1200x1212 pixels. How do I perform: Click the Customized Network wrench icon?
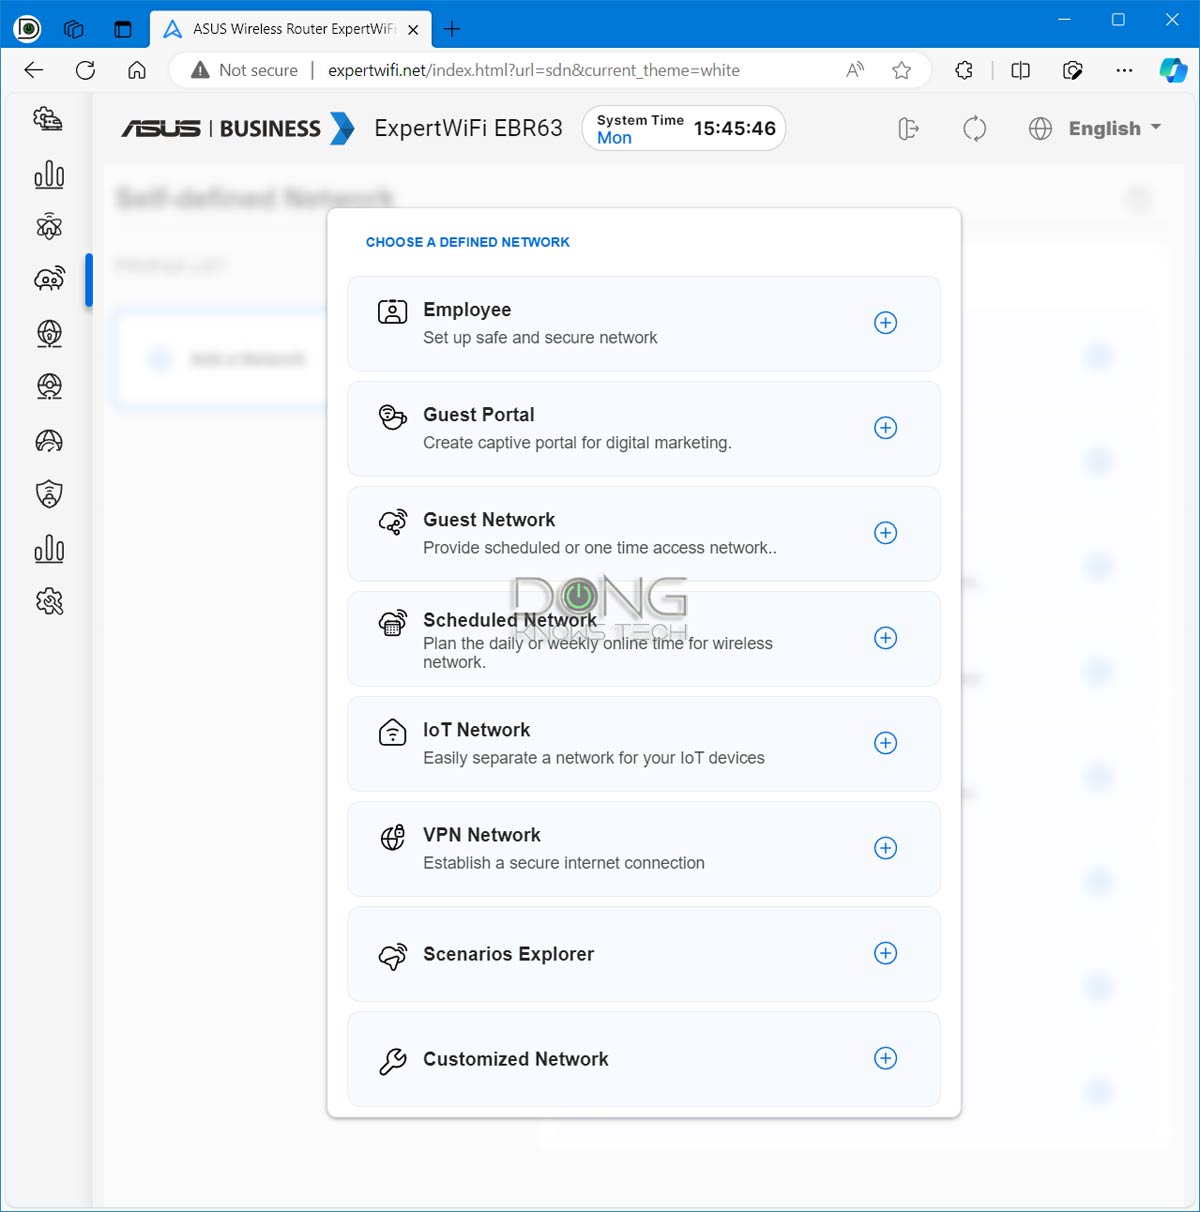click(392, 1061)
